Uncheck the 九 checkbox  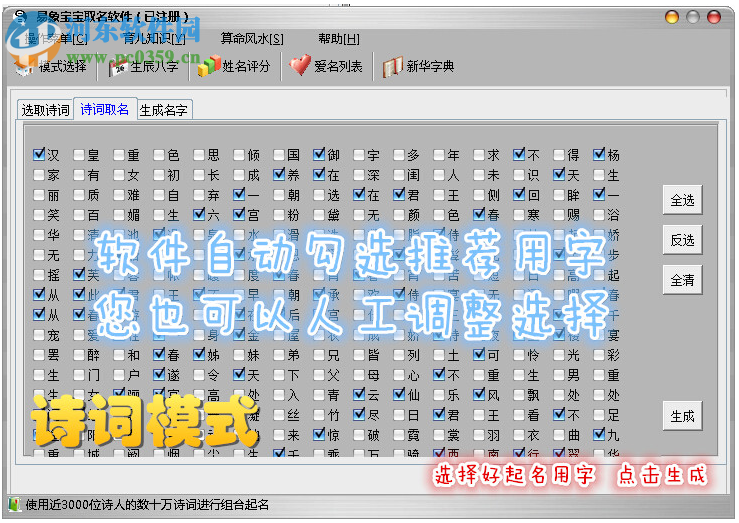[x=599, y=435]
